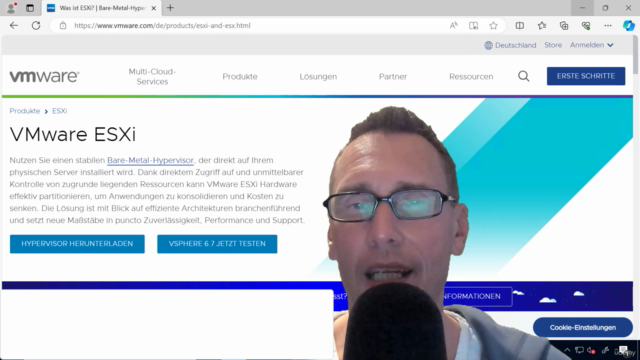Image resolution: width=640 pixels, height=360 pixels.
Task: Open a new browser tab
Action: [170, 8]
